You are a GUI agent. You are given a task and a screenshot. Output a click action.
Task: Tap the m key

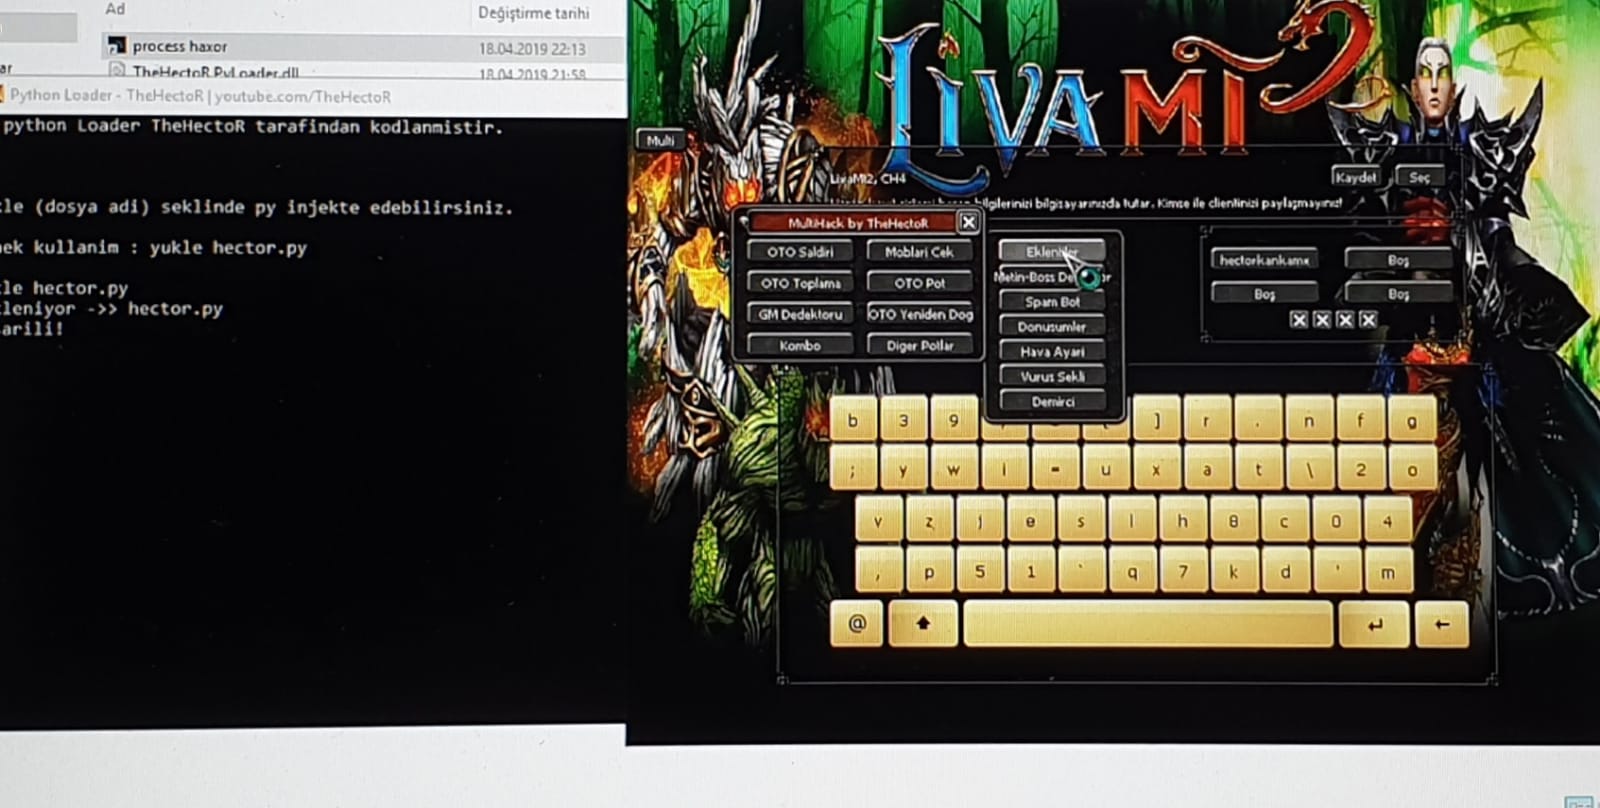tap(1387, 572)
